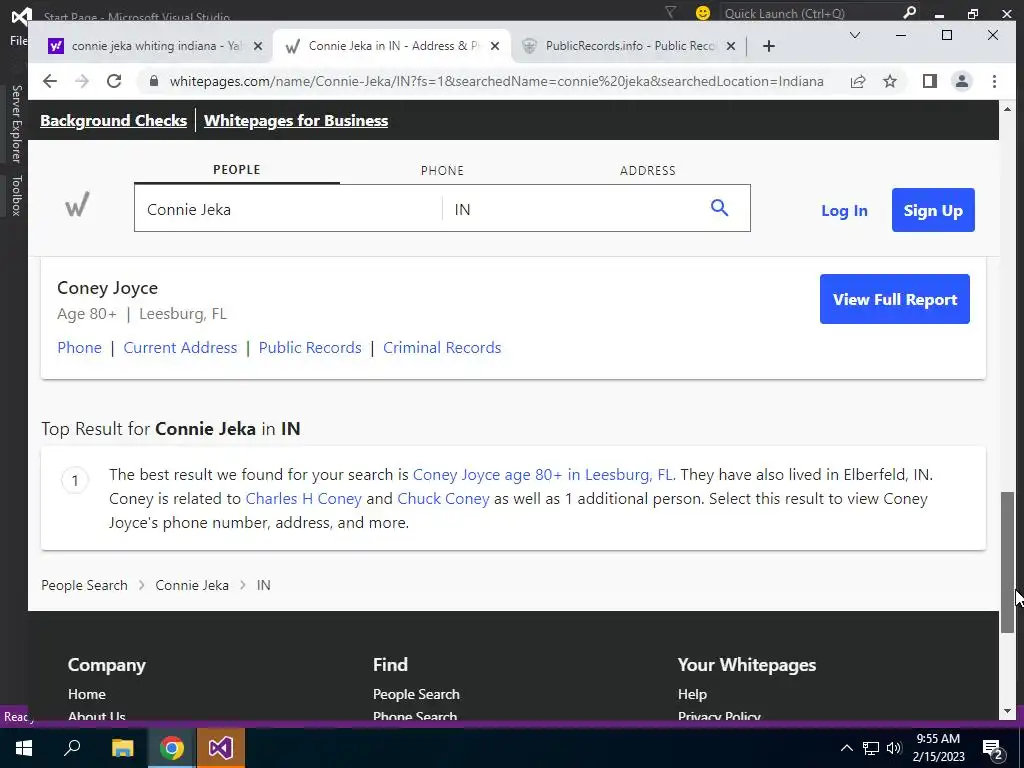Screen dimensions: 1024x768
Task: Open the Windows notification center
Action: tap(993, 749)
